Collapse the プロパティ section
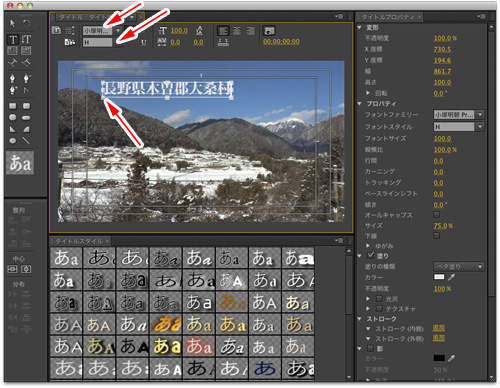Image resolution: width=500 pixels, height=388 pixels. coord(359,104)
